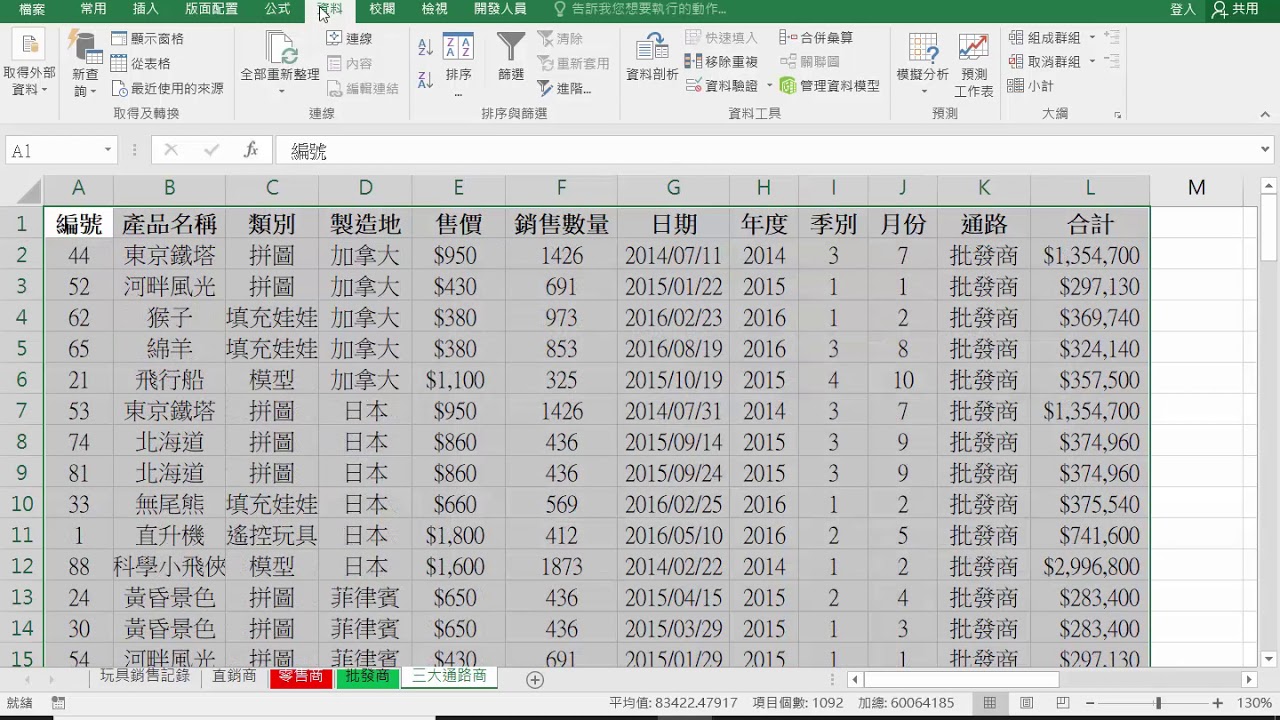Switch to the 常用 home tab

coord(93,9)
